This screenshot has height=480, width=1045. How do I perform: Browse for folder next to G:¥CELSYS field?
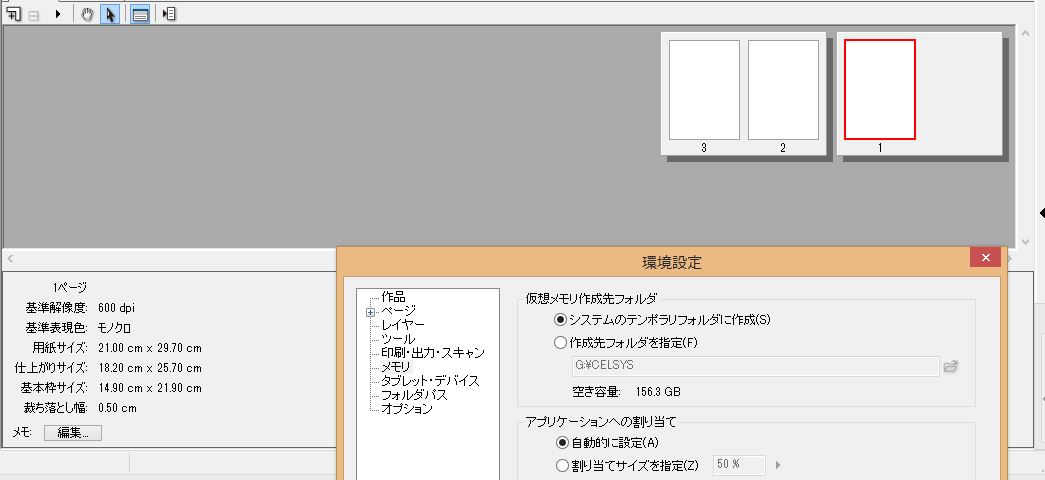coord(951,366)
